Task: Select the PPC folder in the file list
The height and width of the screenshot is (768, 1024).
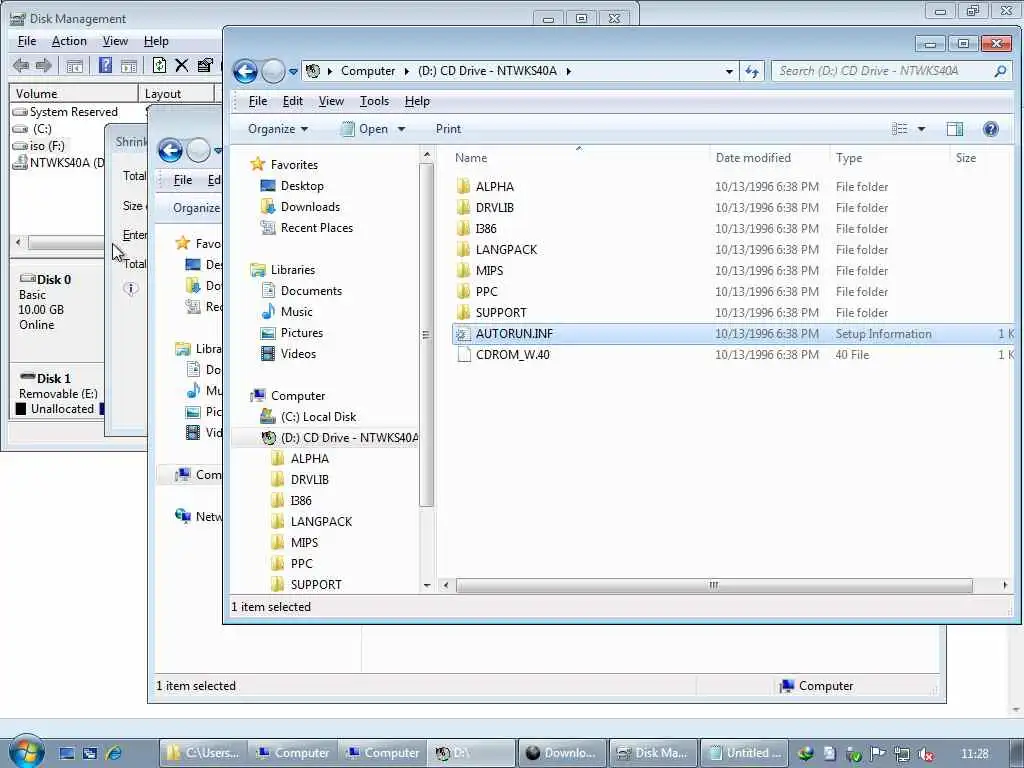Action: pyautogui.click(x=487, y=291)
